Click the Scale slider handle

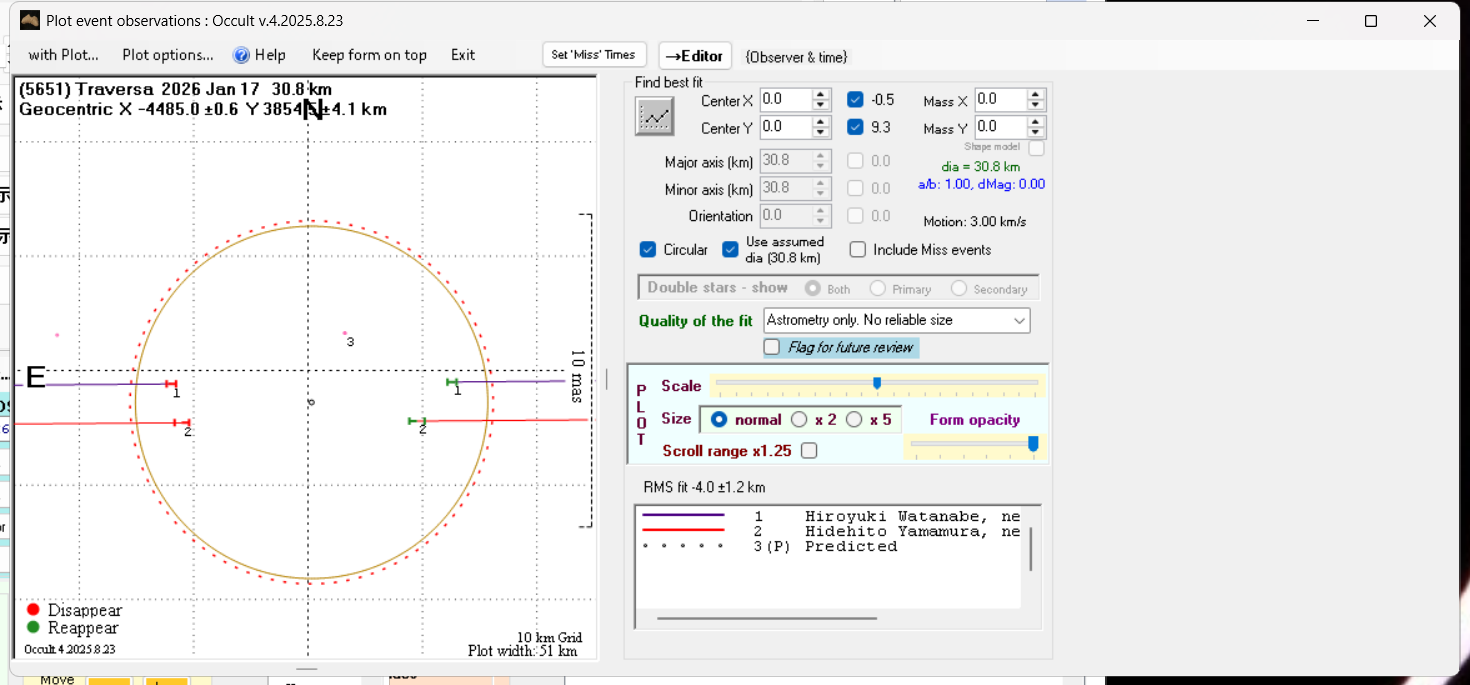coord(877,383)
